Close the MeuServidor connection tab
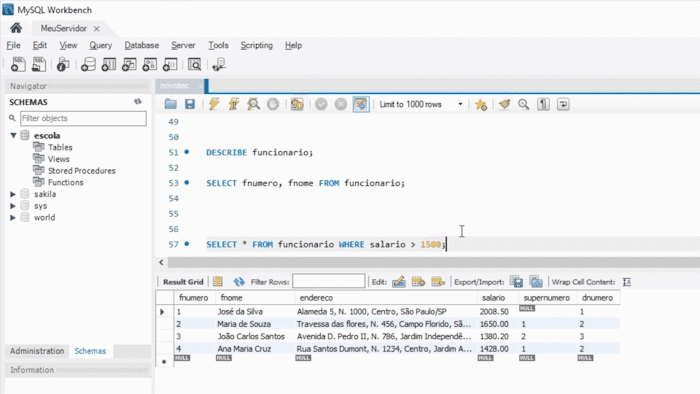The width and height of the screenshot is (700, 394). 96,29
